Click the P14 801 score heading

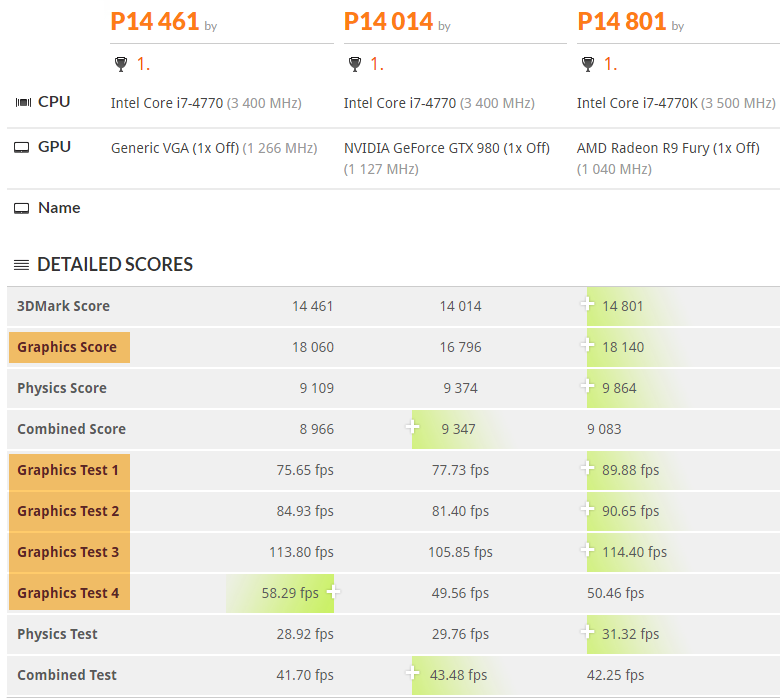[x=621, y=21]
